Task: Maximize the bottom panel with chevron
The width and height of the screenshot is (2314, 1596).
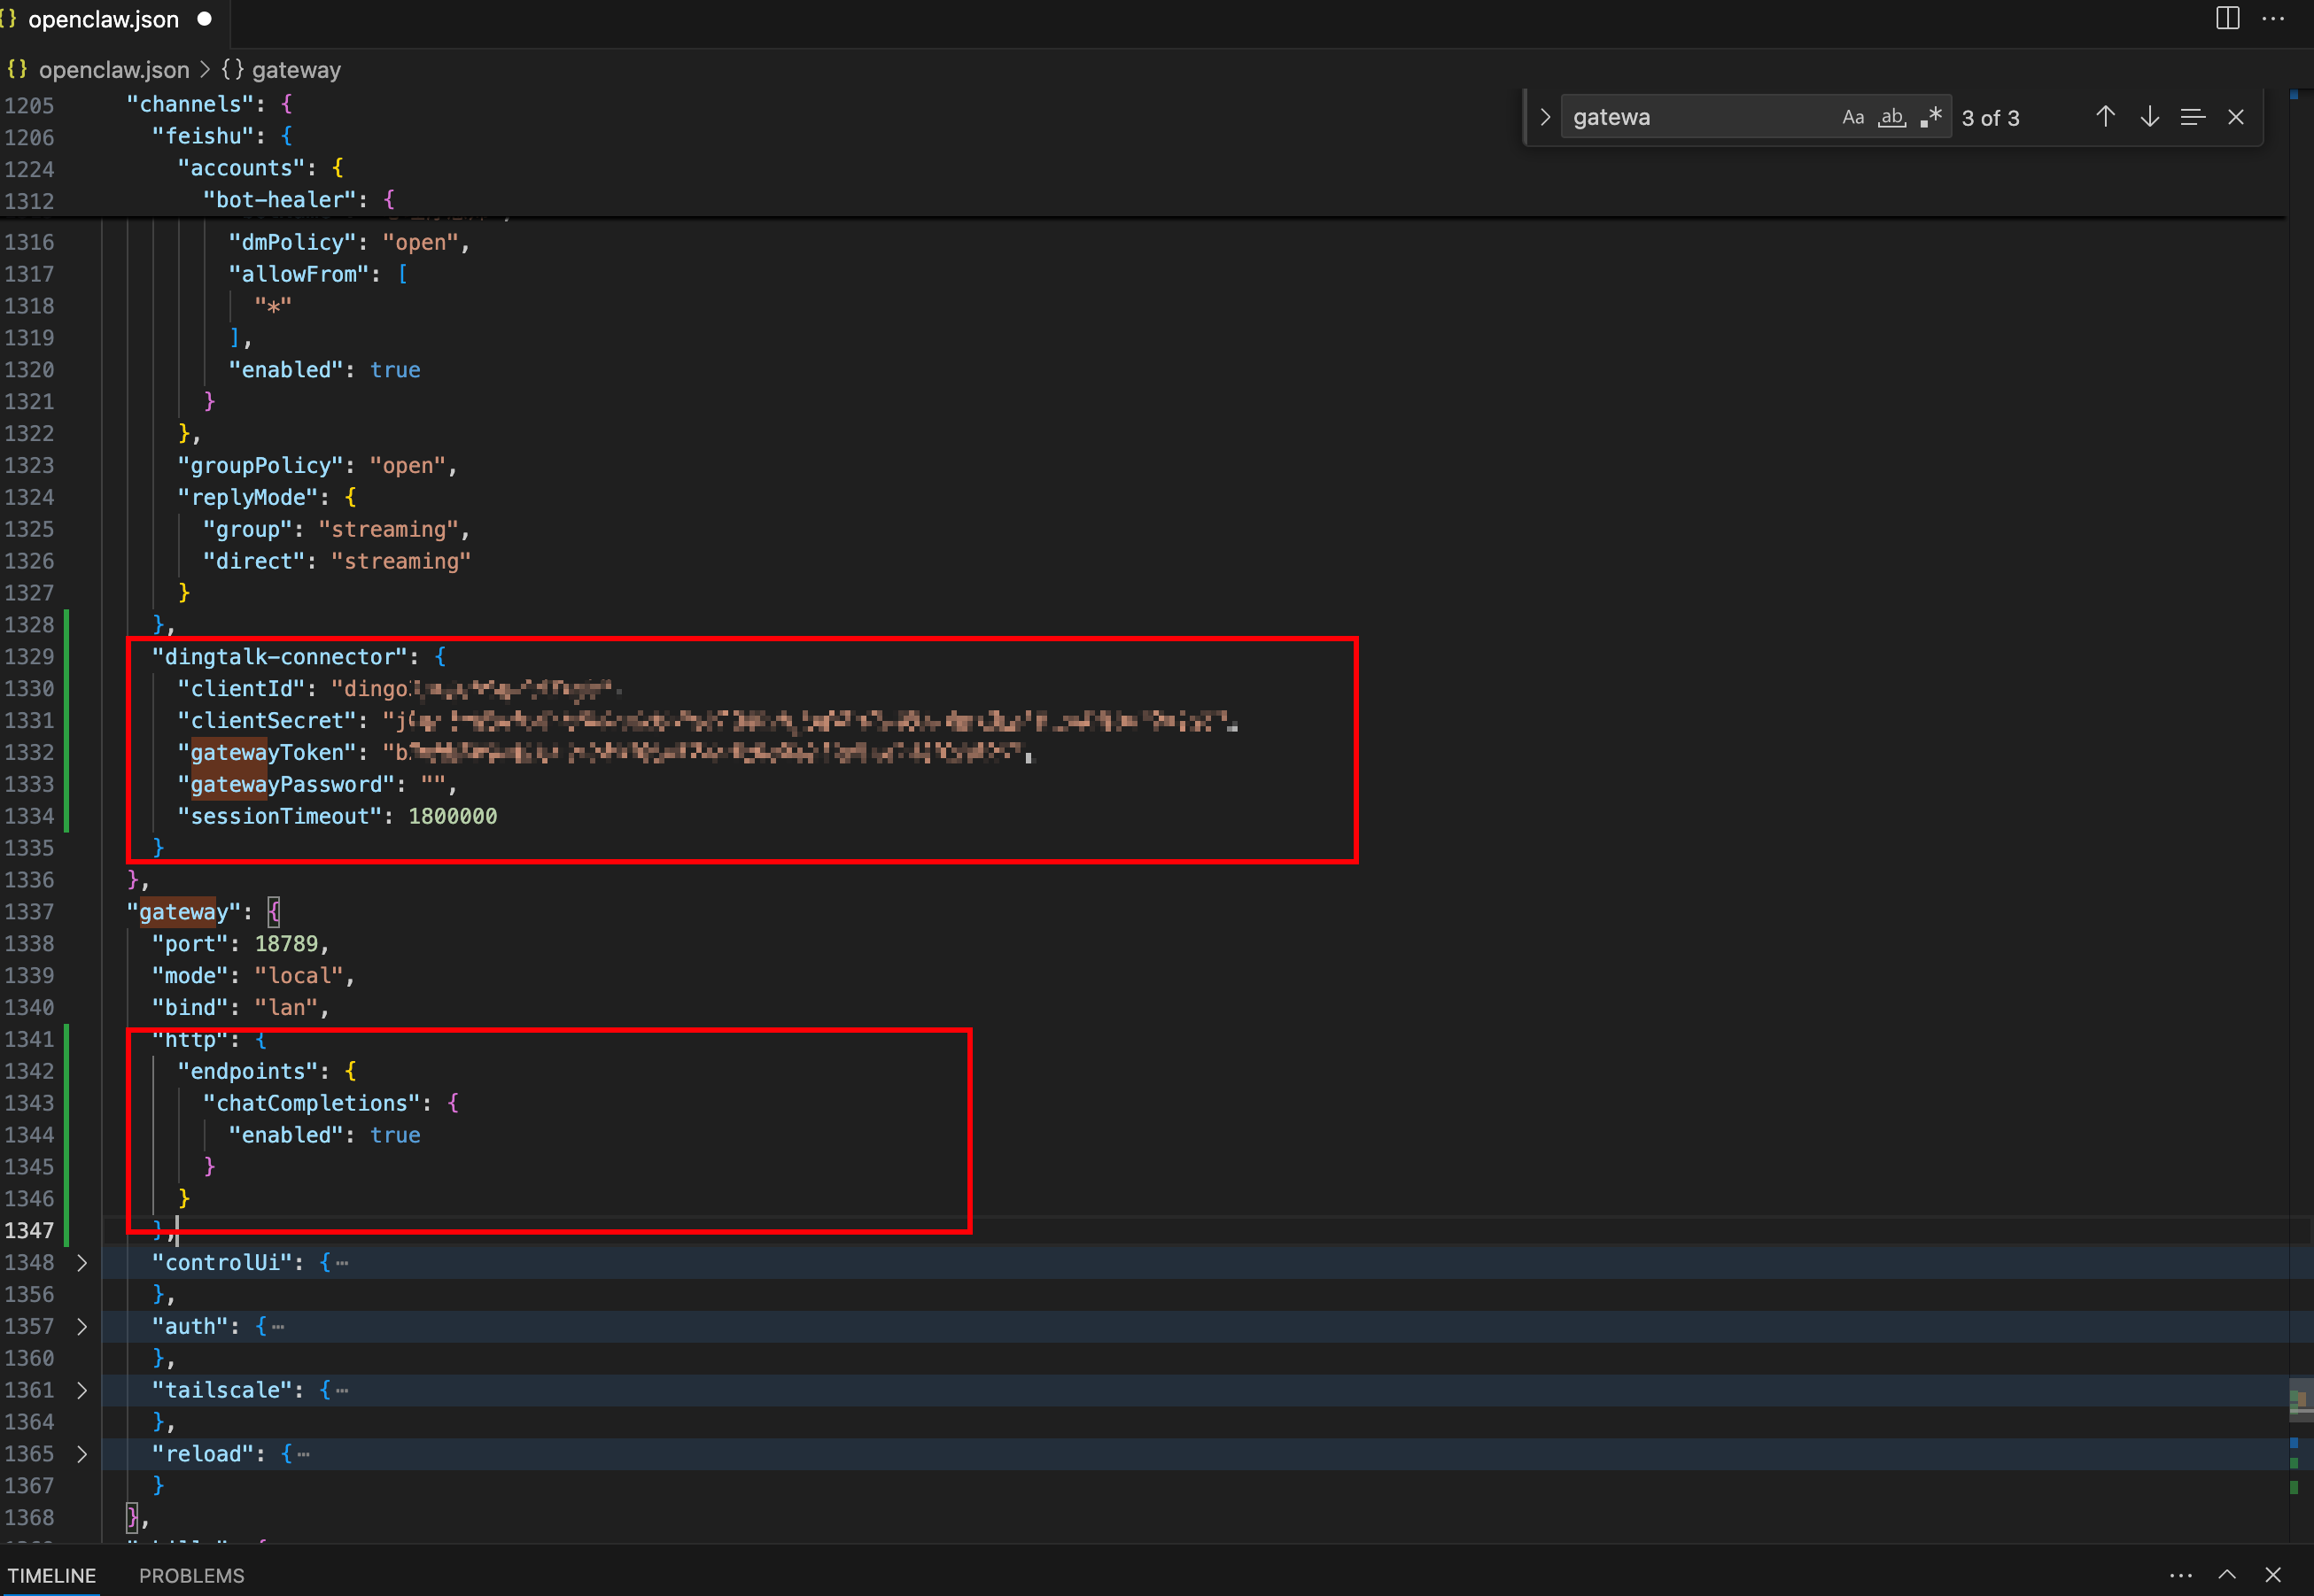Action: tap(2227, 1574)
